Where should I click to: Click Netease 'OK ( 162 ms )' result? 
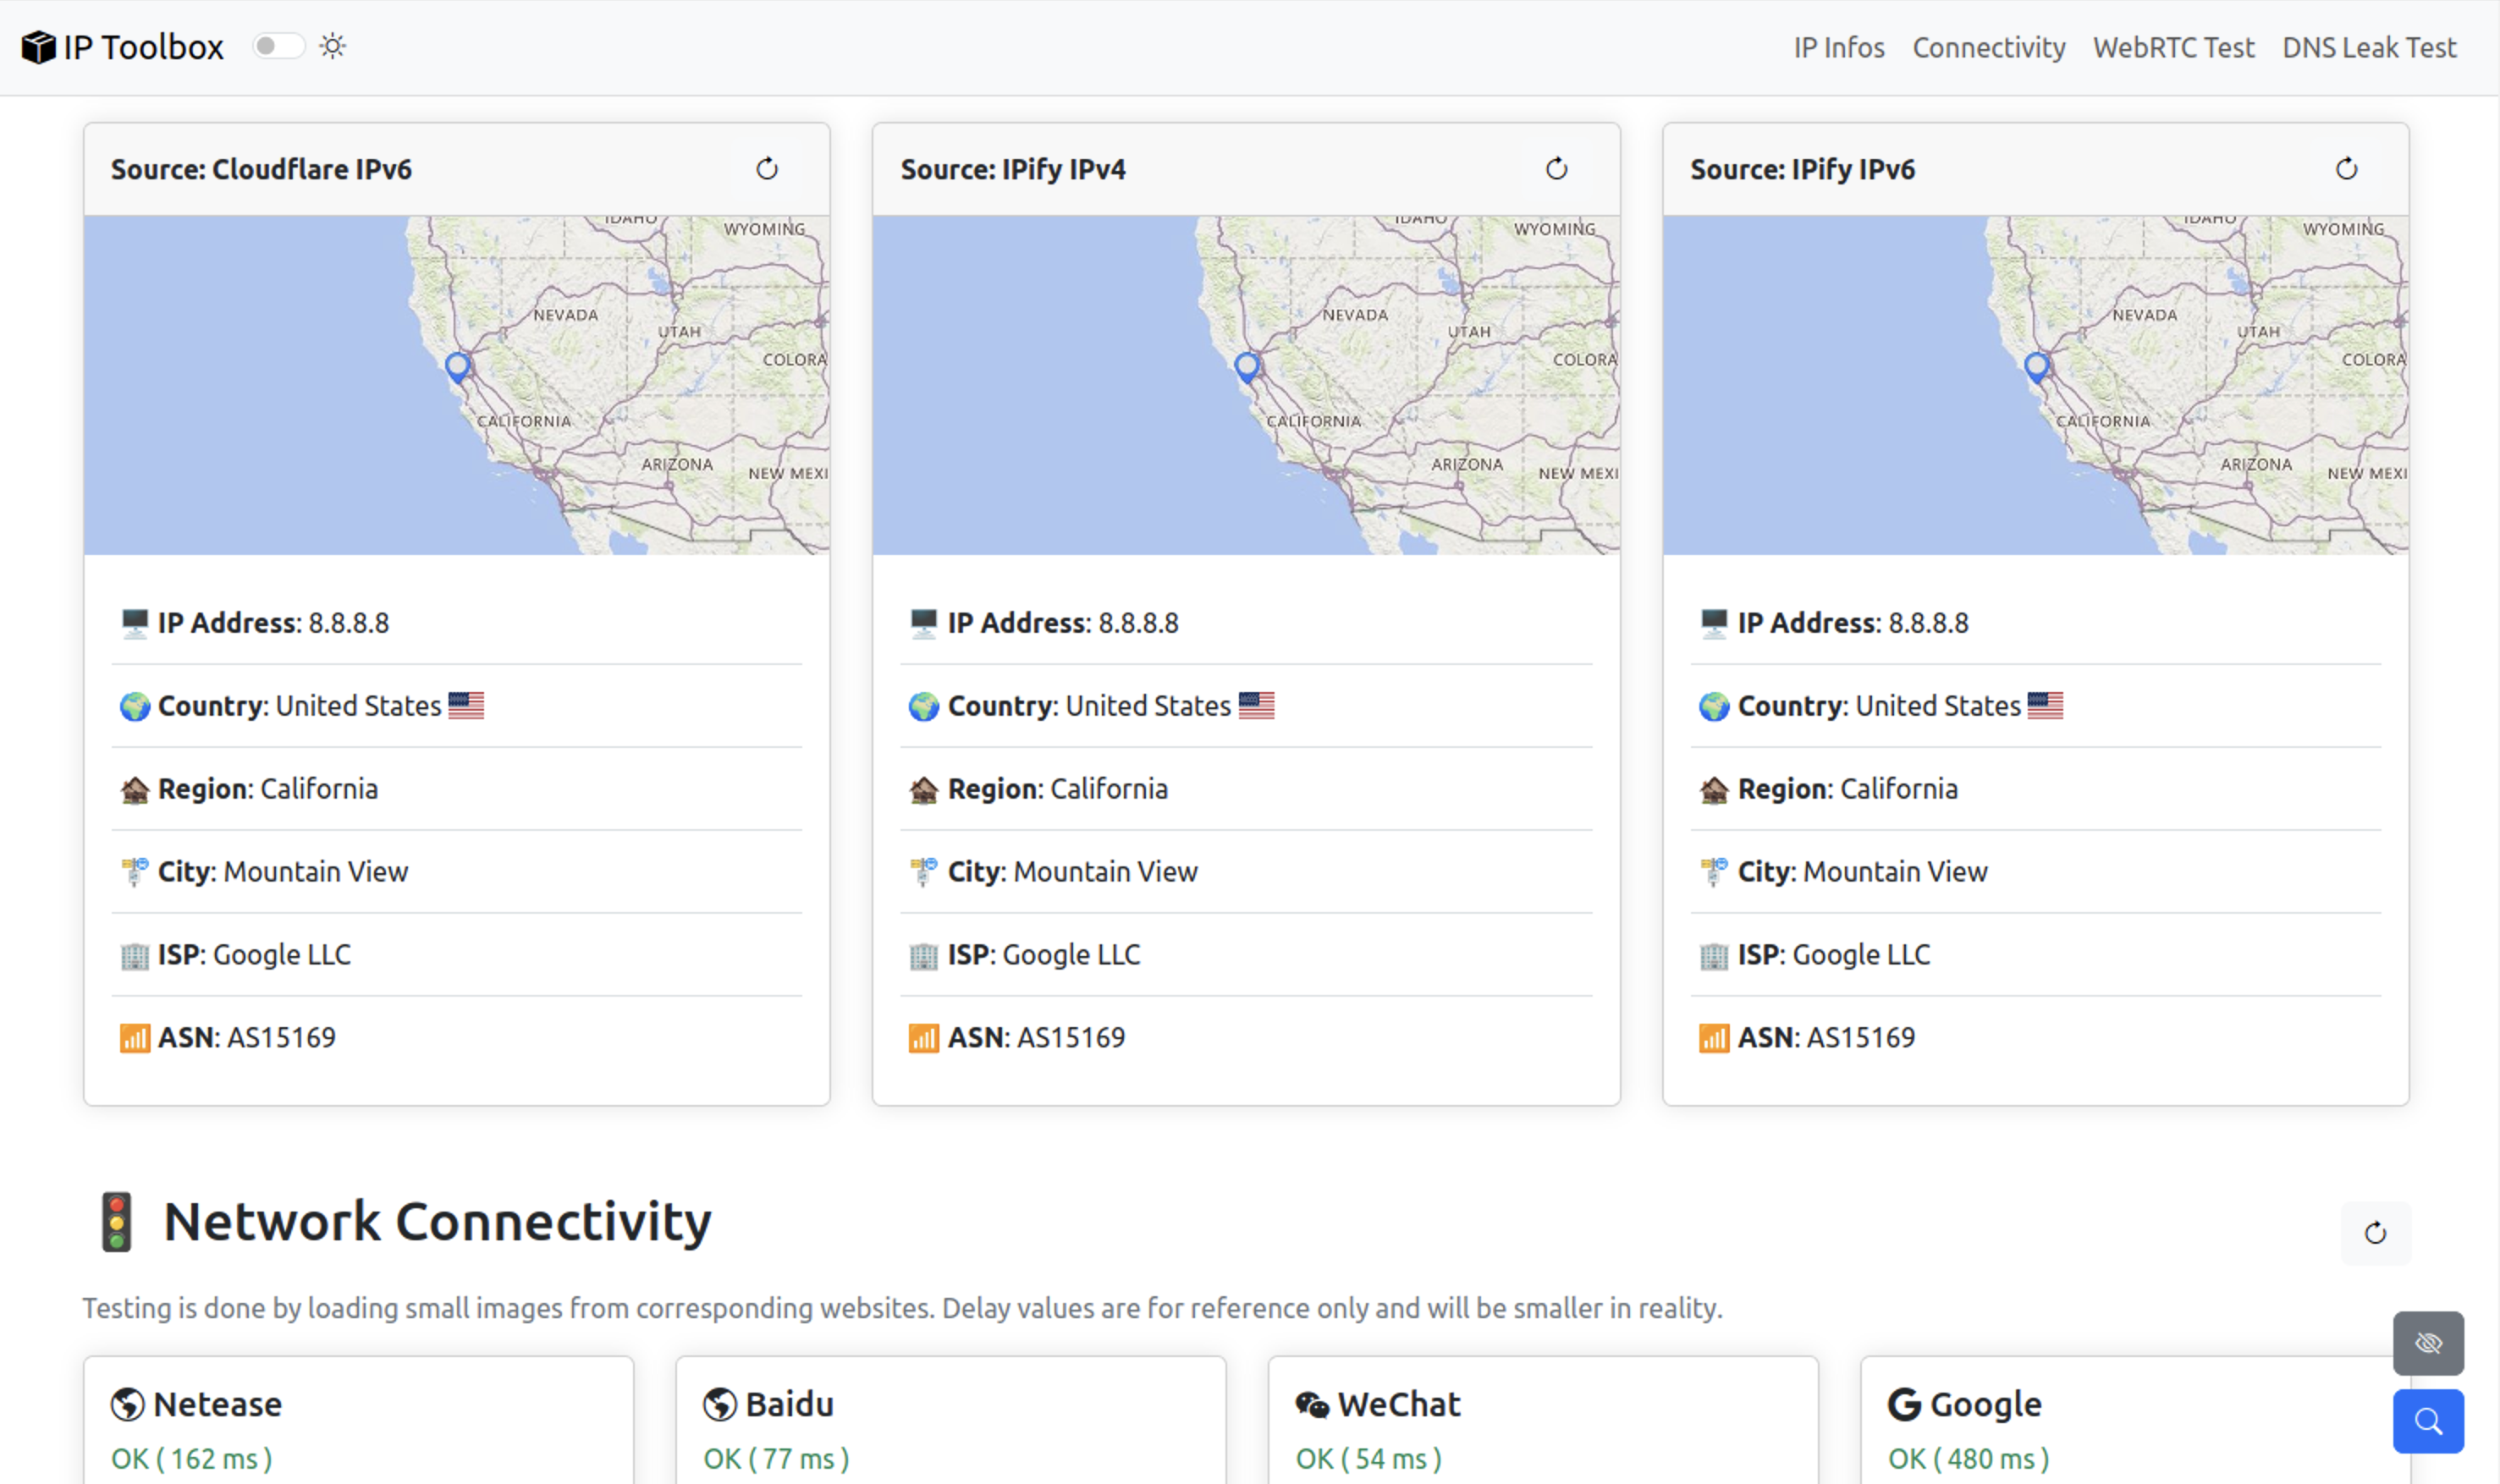[x=191, y=1459]
